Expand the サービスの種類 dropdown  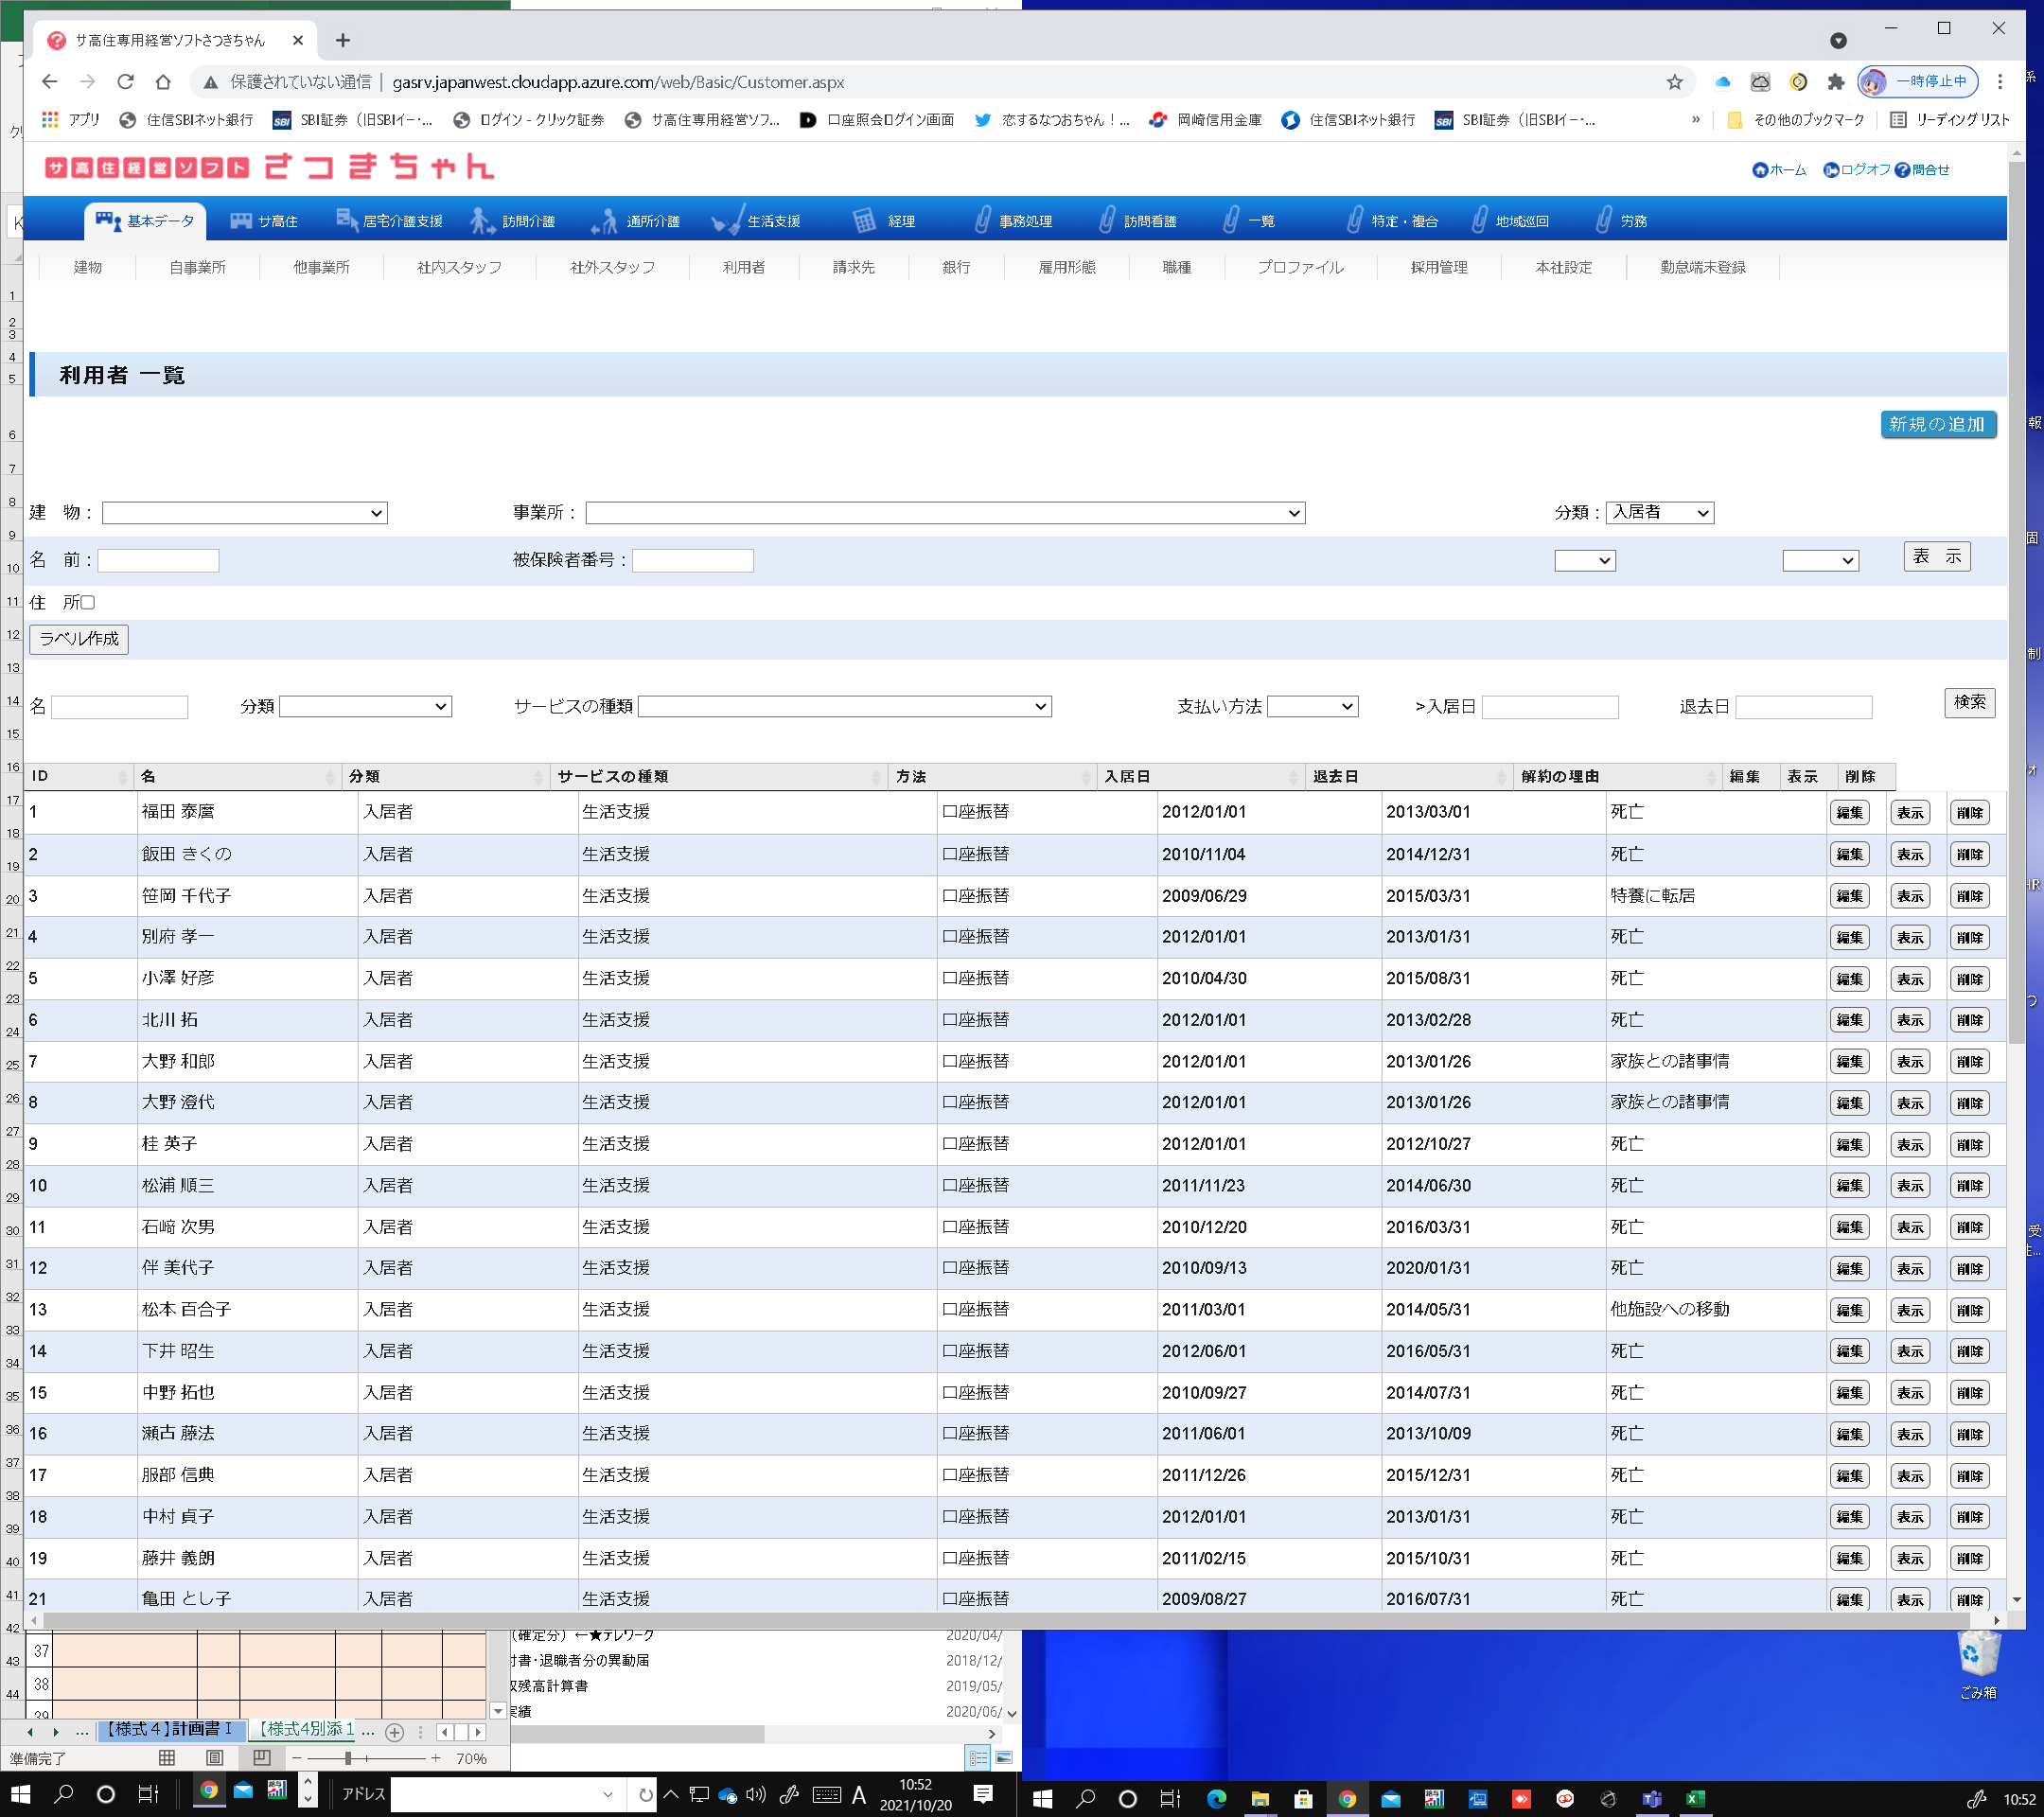point(844,707)
